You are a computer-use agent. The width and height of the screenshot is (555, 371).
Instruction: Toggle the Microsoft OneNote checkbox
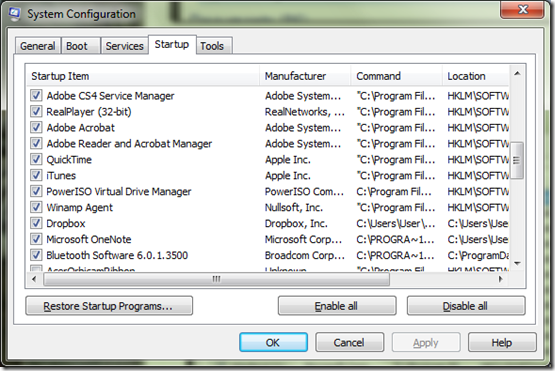[36, 239]
